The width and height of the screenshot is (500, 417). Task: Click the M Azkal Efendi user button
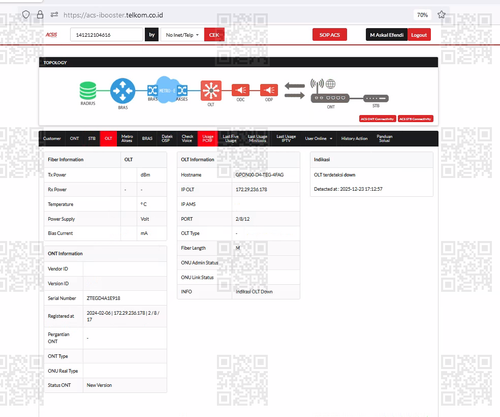point(387,35)
